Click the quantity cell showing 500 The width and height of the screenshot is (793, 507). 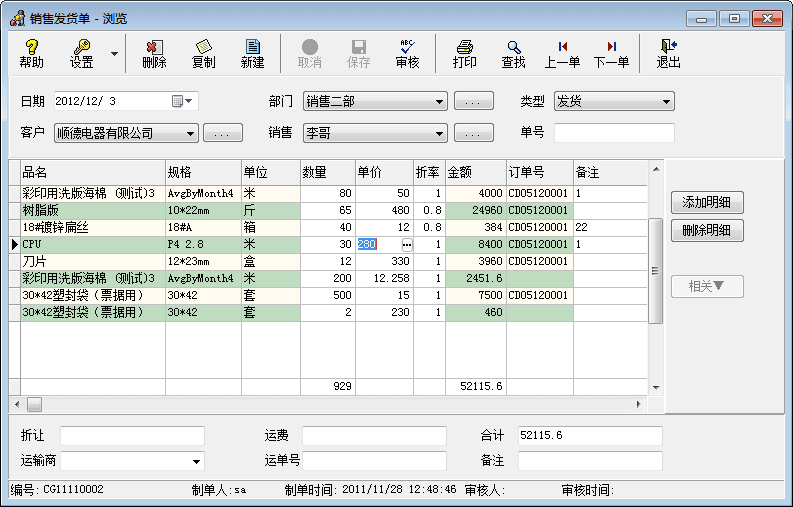point(328,295)
